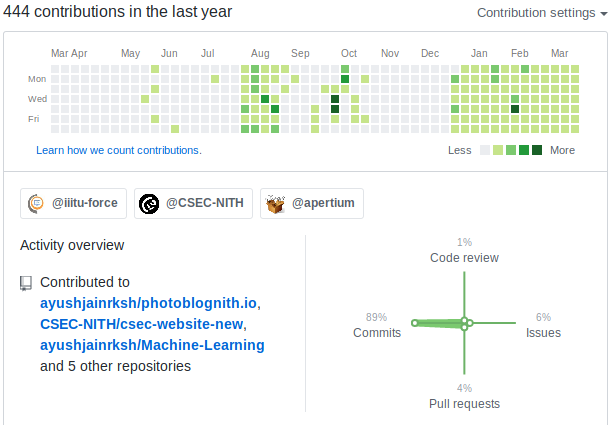Image resolution: width=611 pixels, height=425 pixels.
Task: Click the lightest gray legend swatch
Action: pos(485,150)
